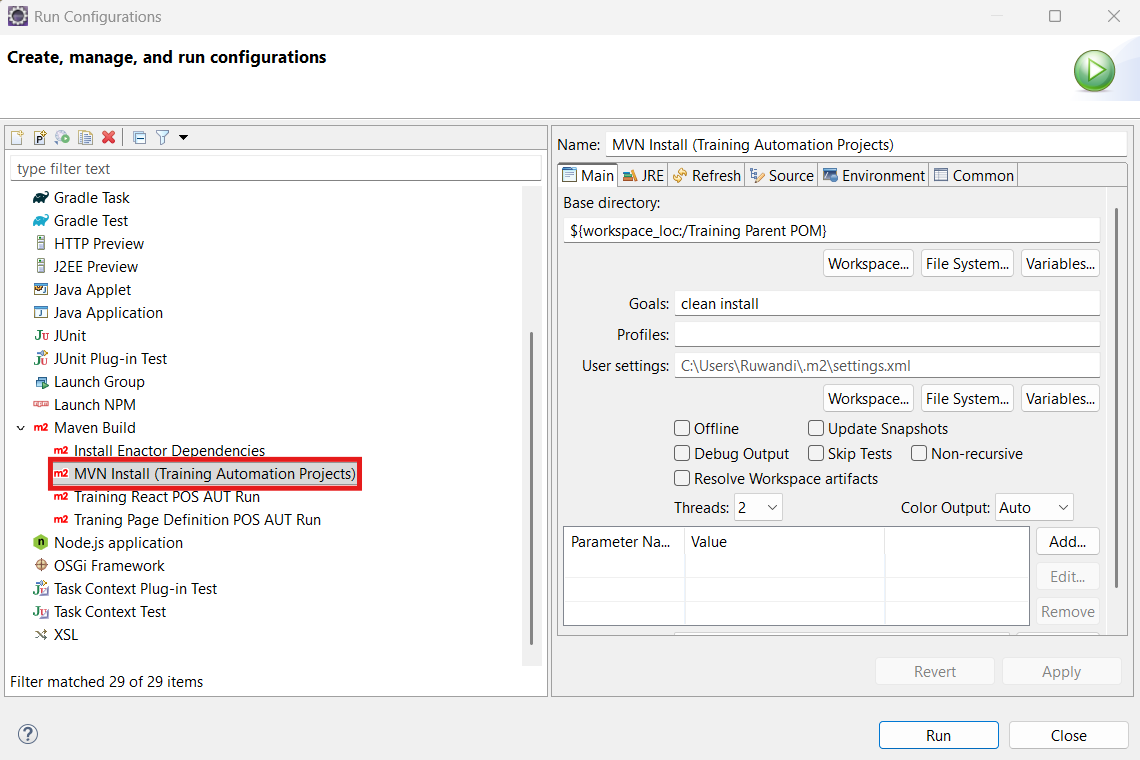Image resolution: width=1140 pixels, height=760 pixels.
Task: Select Gradle Test configuration type
Action: point(91,221)
